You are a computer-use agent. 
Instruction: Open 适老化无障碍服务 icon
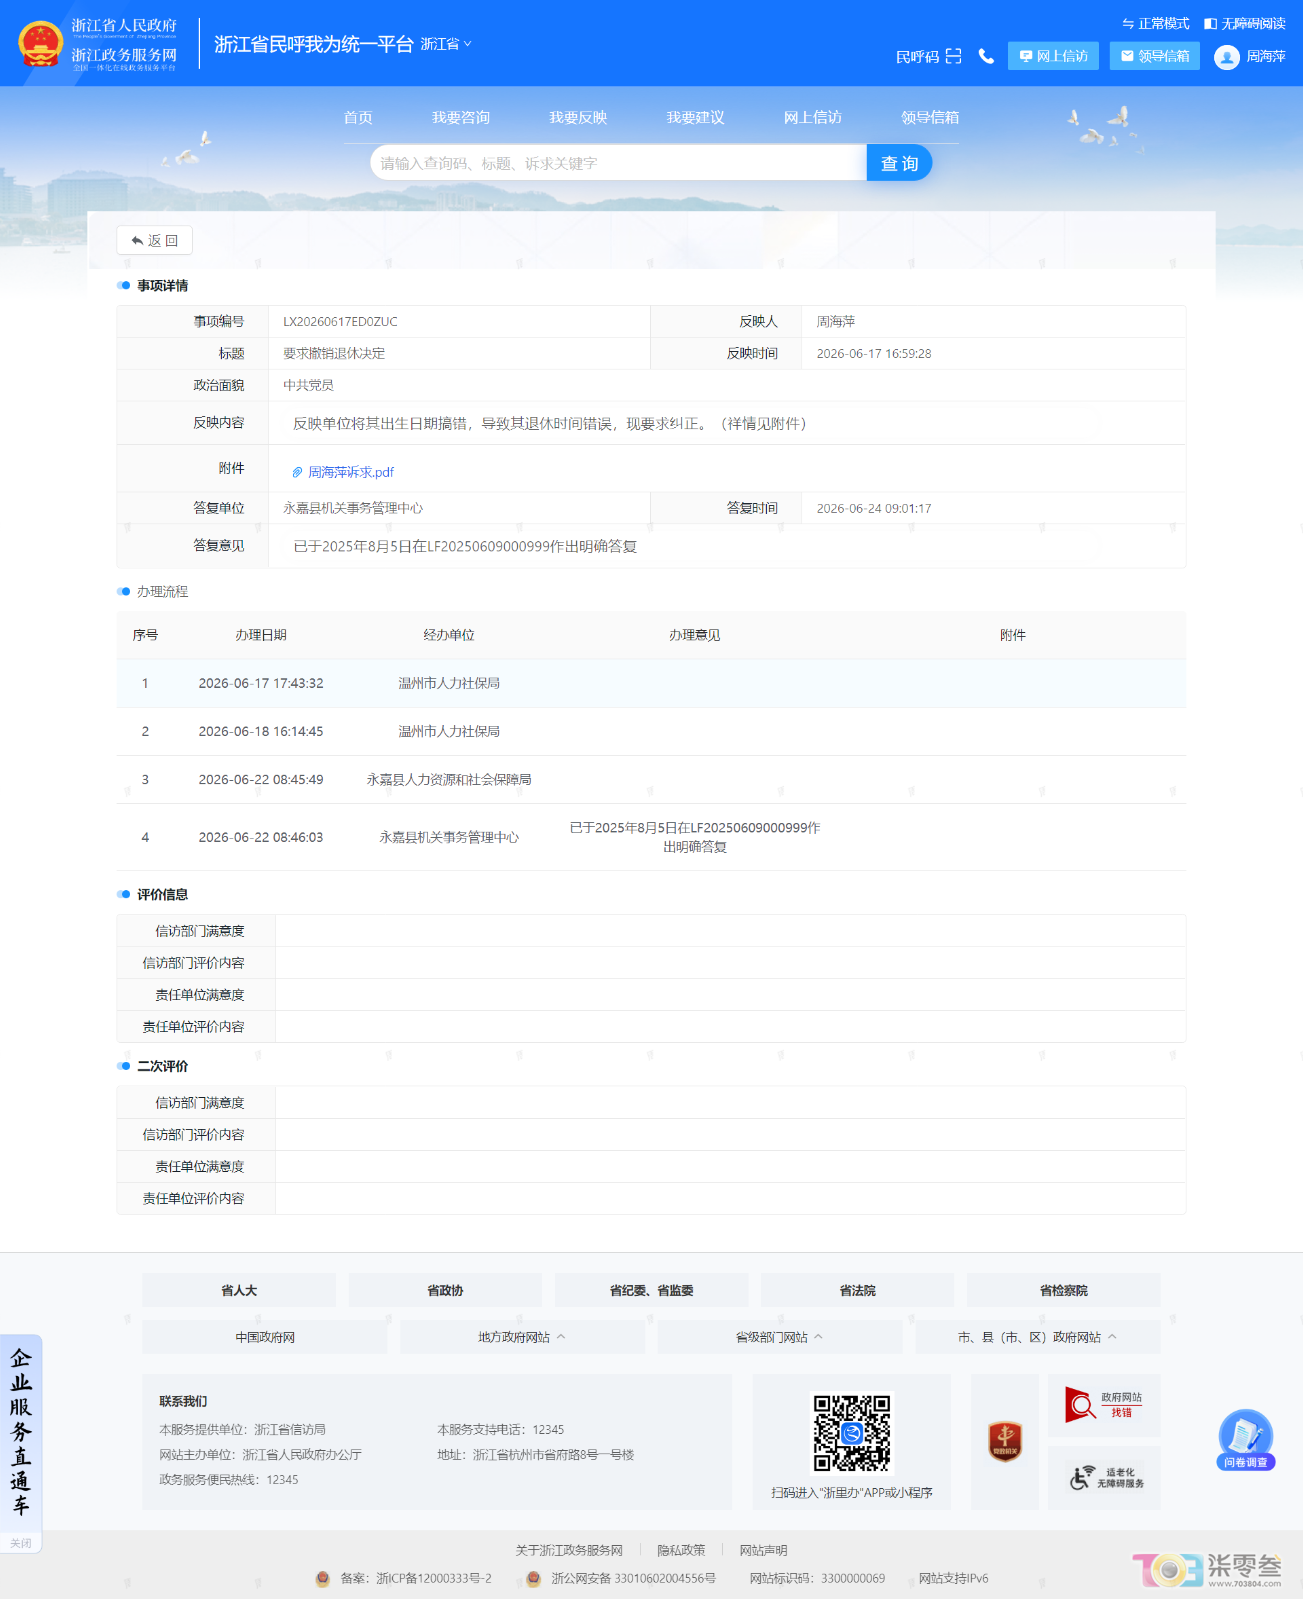(1104, 1477)
